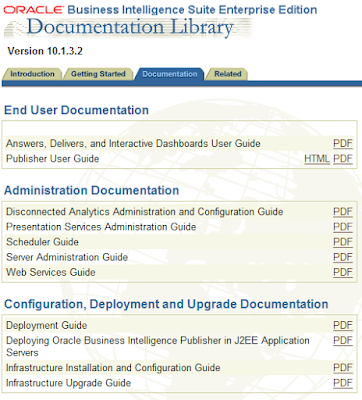Click 'Business Intelligence Suite Enterprise Edition' header text

coord(192,10)
